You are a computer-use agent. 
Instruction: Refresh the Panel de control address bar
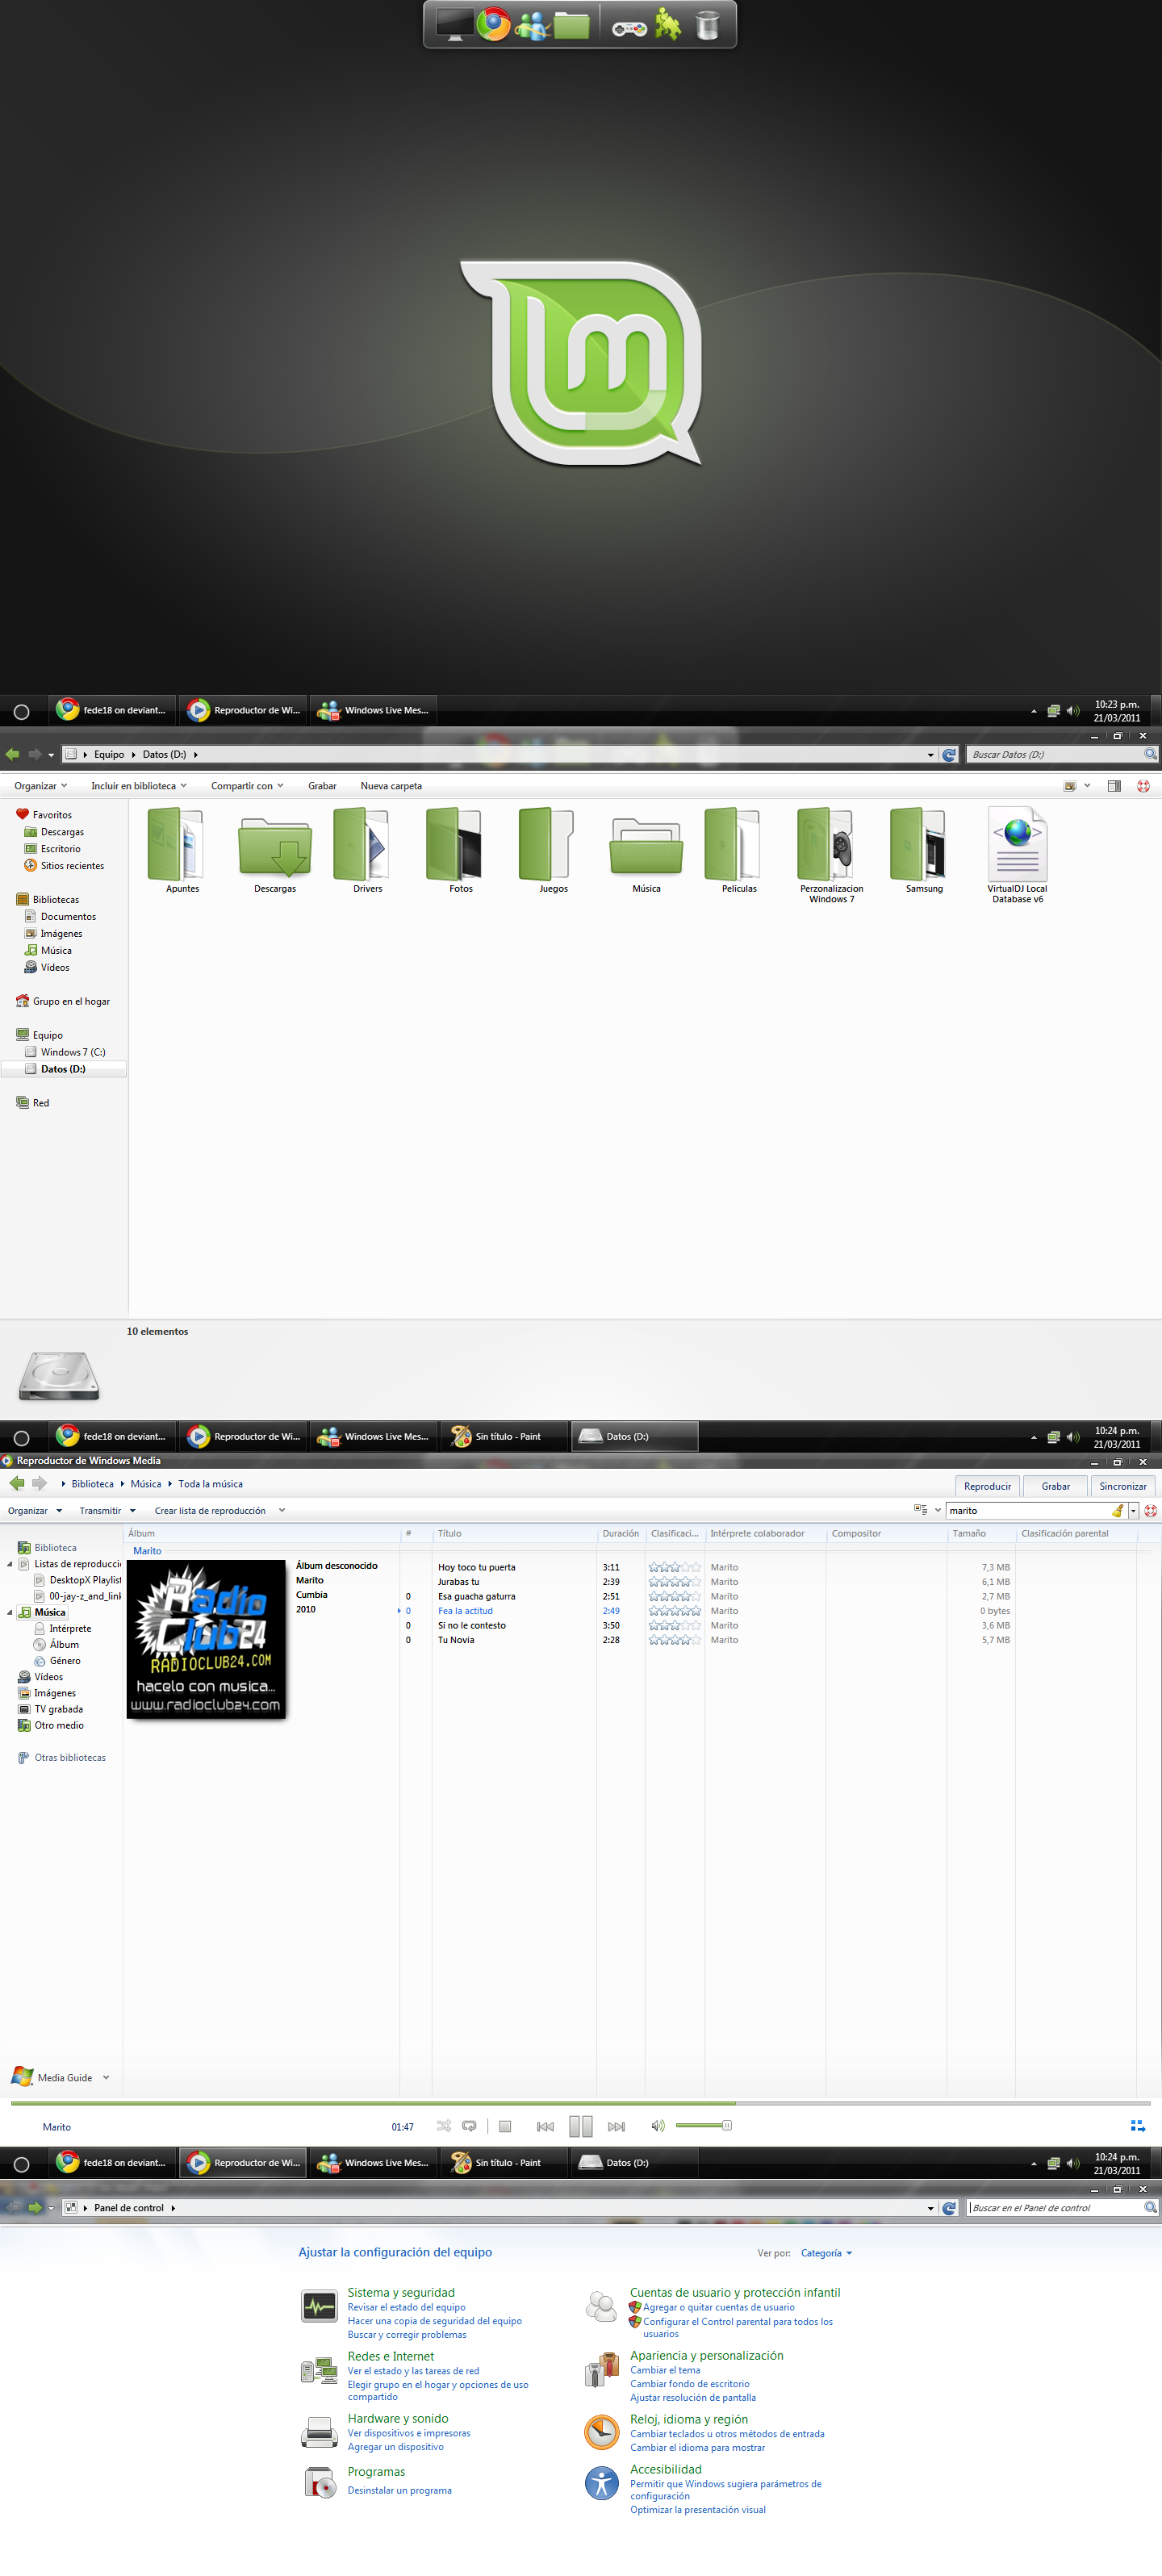(x=949, y=2208)
